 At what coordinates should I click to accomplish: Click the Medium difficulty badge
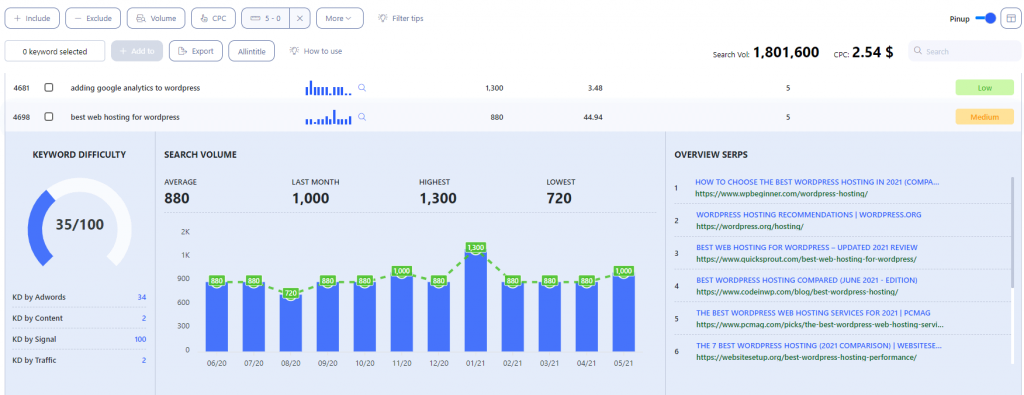985,117
